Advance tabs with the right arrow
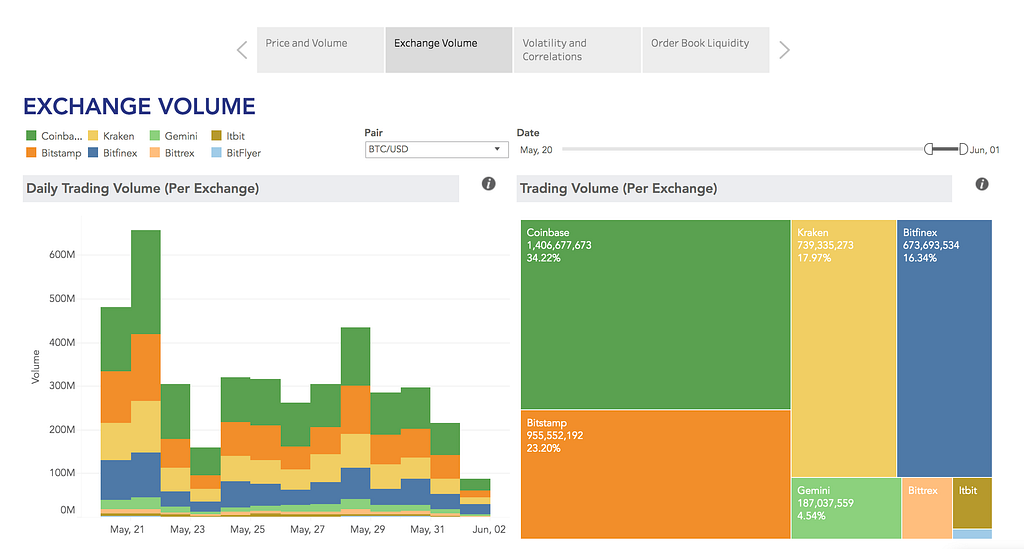The width and height of the screenshot is (1024, 549). point(785,50)
